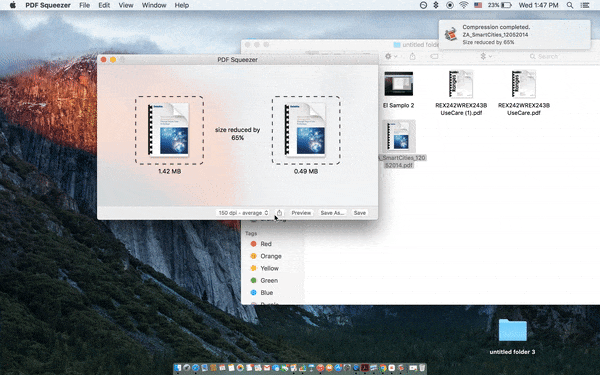Open Spotlight search magnifier icon
The width and height of the screenshot is (600, 375).
point(570,5)
